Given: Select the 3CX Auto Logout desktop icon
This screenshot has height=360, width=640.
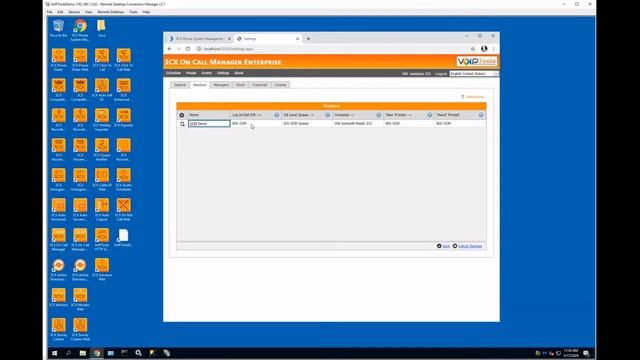Looking at the screenshot, I should click(x=102, y=209).
